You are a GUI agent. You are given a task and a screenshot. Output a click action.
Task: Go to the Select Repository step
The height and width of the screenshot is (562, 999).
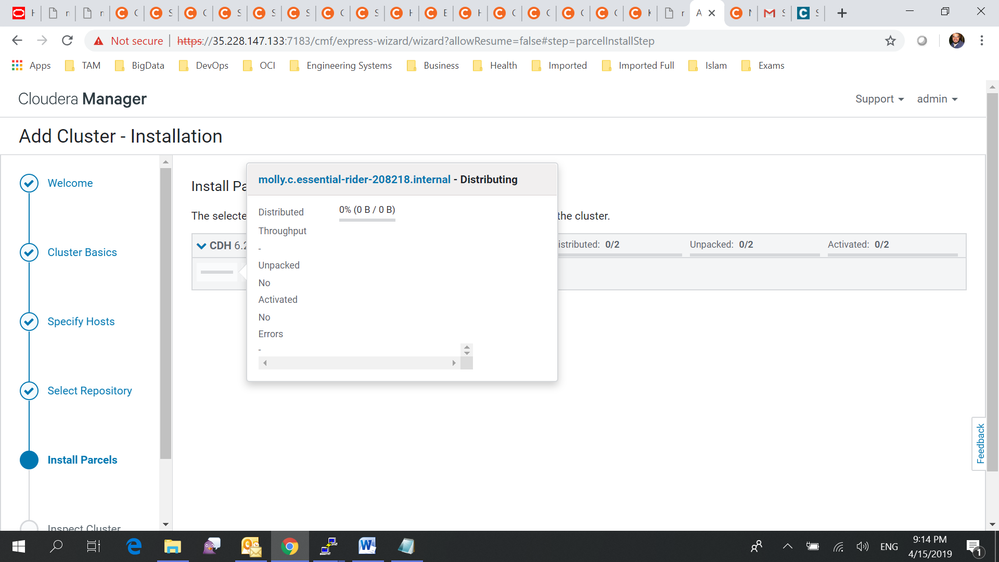[x=90, y=391]
